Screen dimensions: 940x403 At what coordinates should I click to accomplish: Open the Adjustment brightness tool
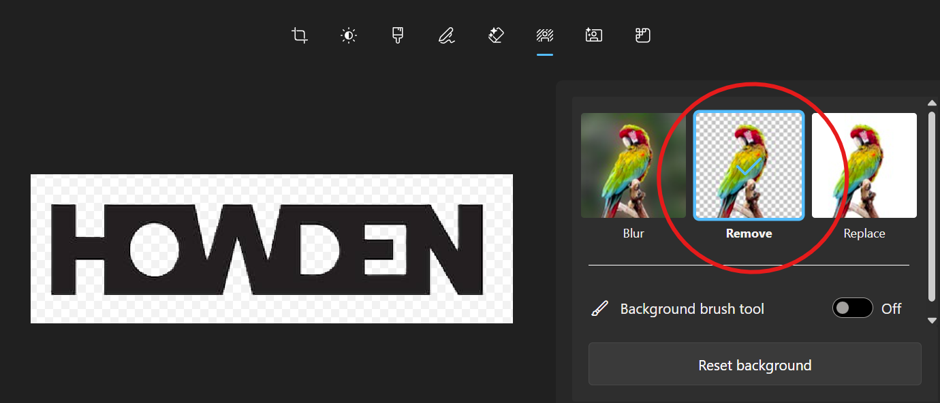(348, 35)
